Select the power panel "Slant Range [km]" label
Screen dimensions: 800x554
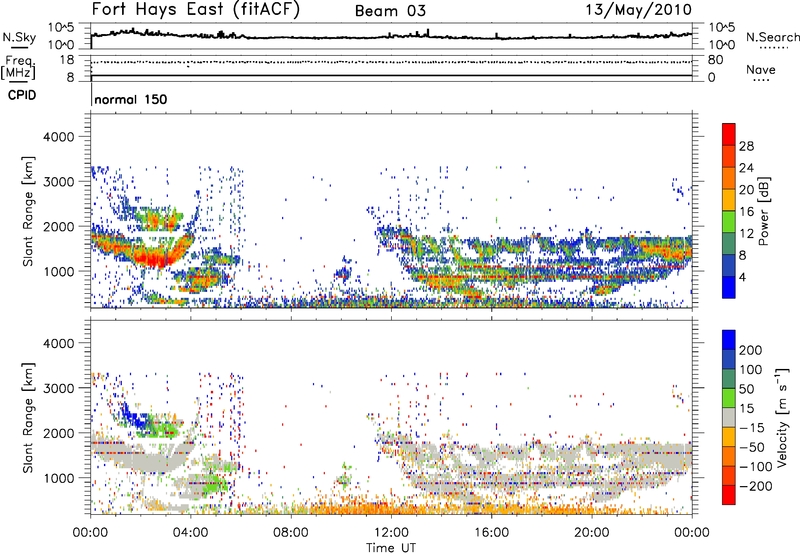[28, 211]
